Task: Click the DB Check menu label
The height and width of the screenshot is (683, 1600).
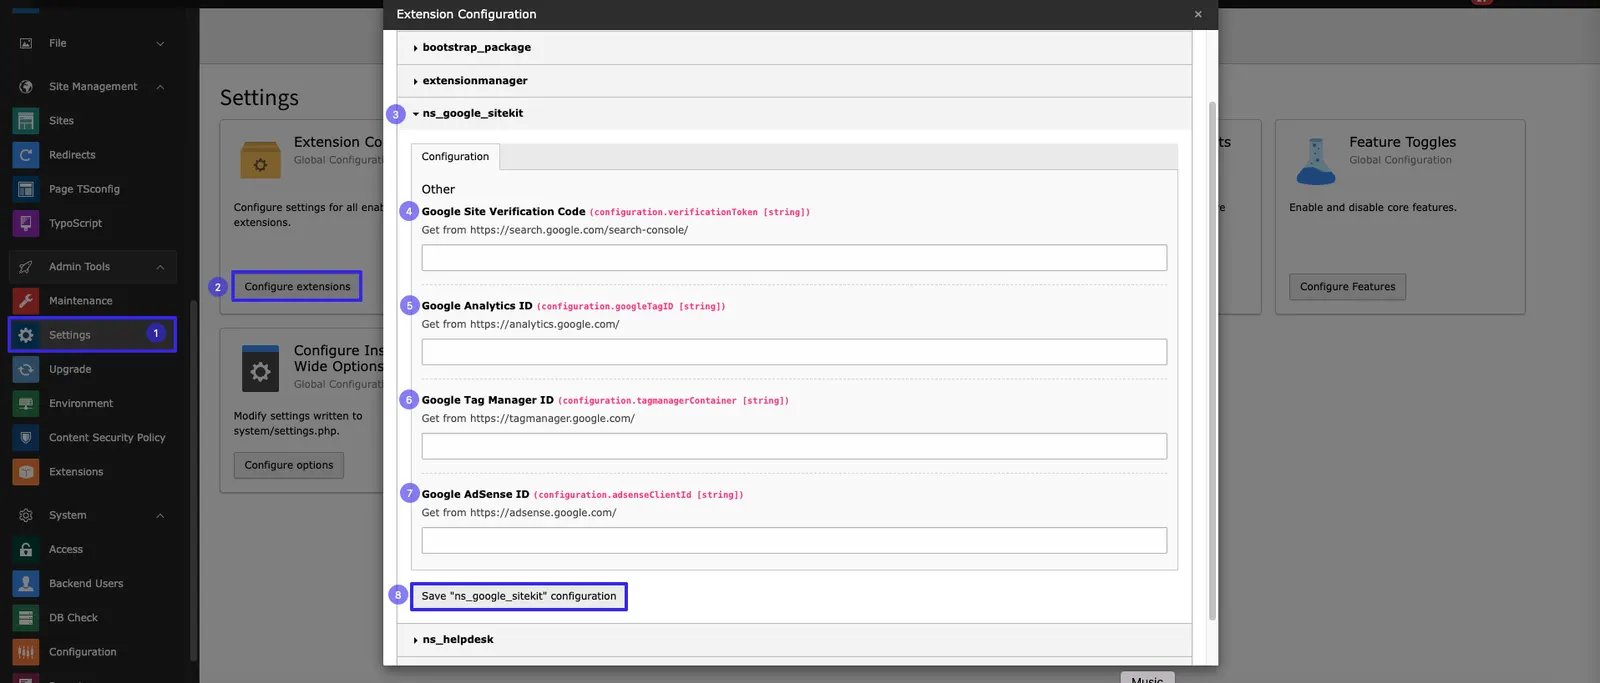Action: pyautogui.click(x=73, y=618)
